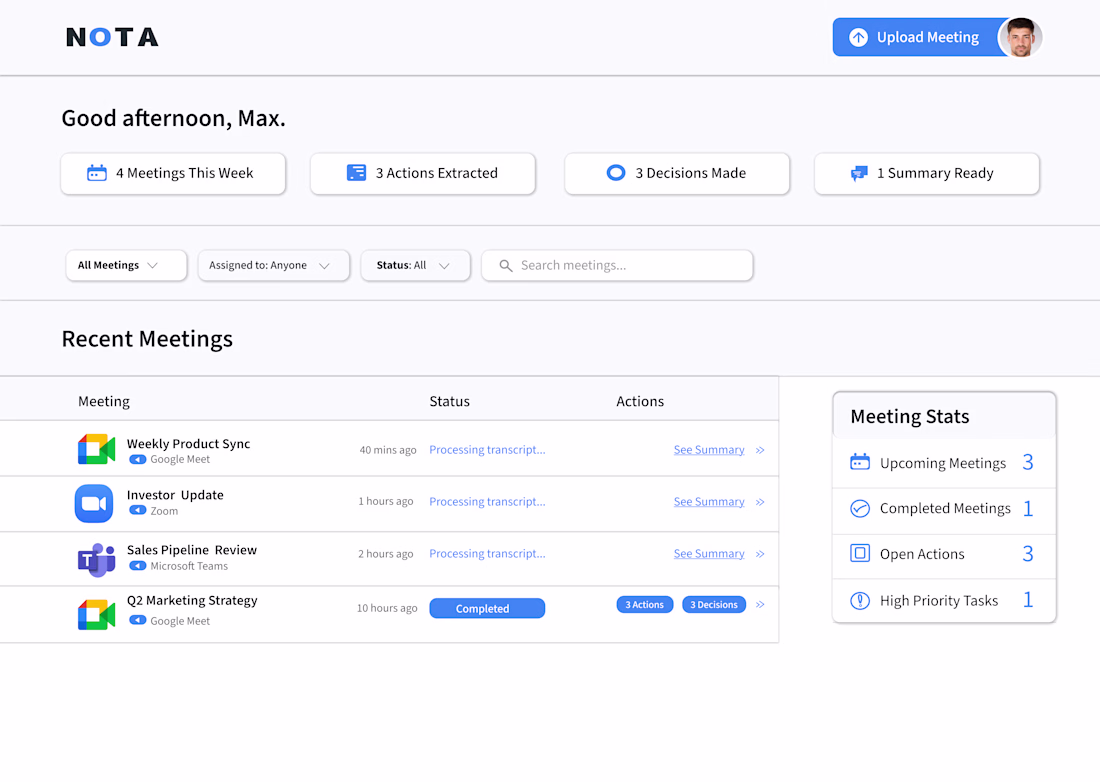
Task: Click the camera badge under Q2 Marketing Strategy
Action: [x=138, y=620]
